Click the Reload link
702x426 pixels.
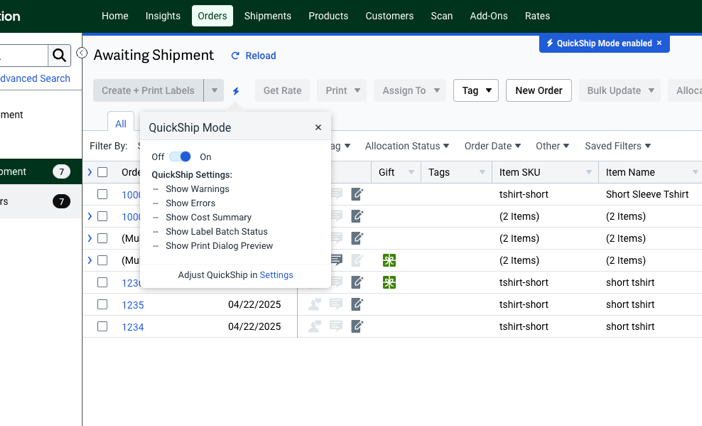pos(261,56)
